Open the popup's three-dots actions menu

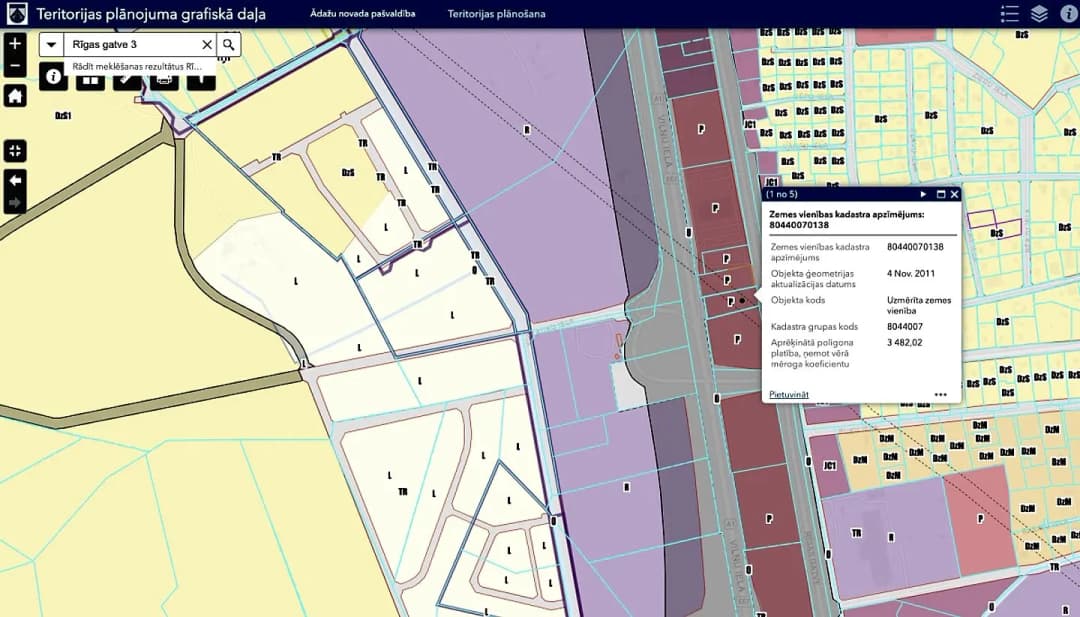pos(941,395)
